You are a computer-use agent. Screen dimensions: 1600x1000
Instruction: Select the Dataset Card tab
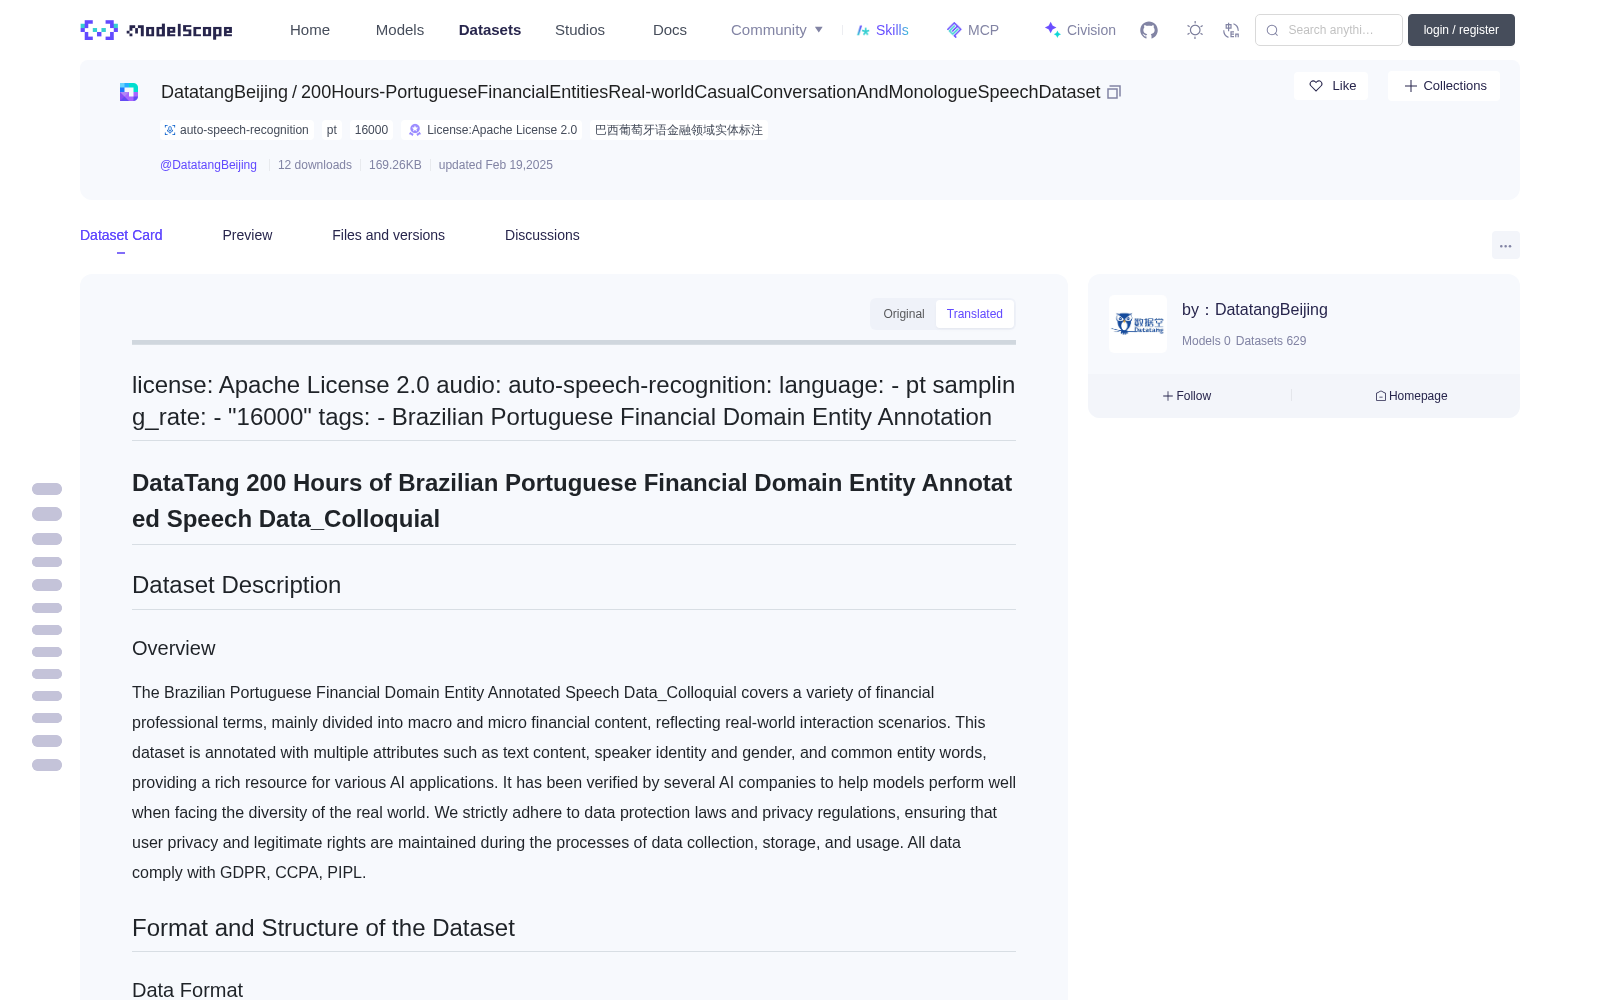coord(121,235)
